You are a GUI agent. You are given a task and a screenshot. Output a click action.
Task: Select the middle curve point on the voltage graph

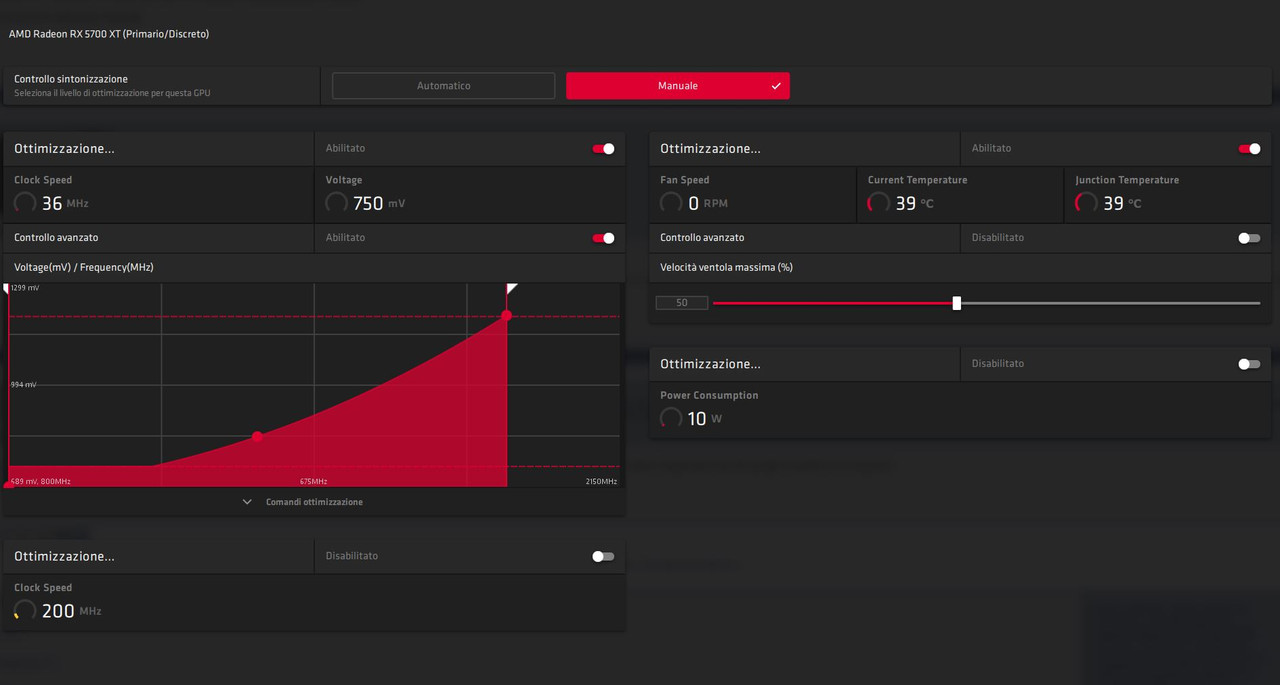pyautogui.click(x=257, y=437)
